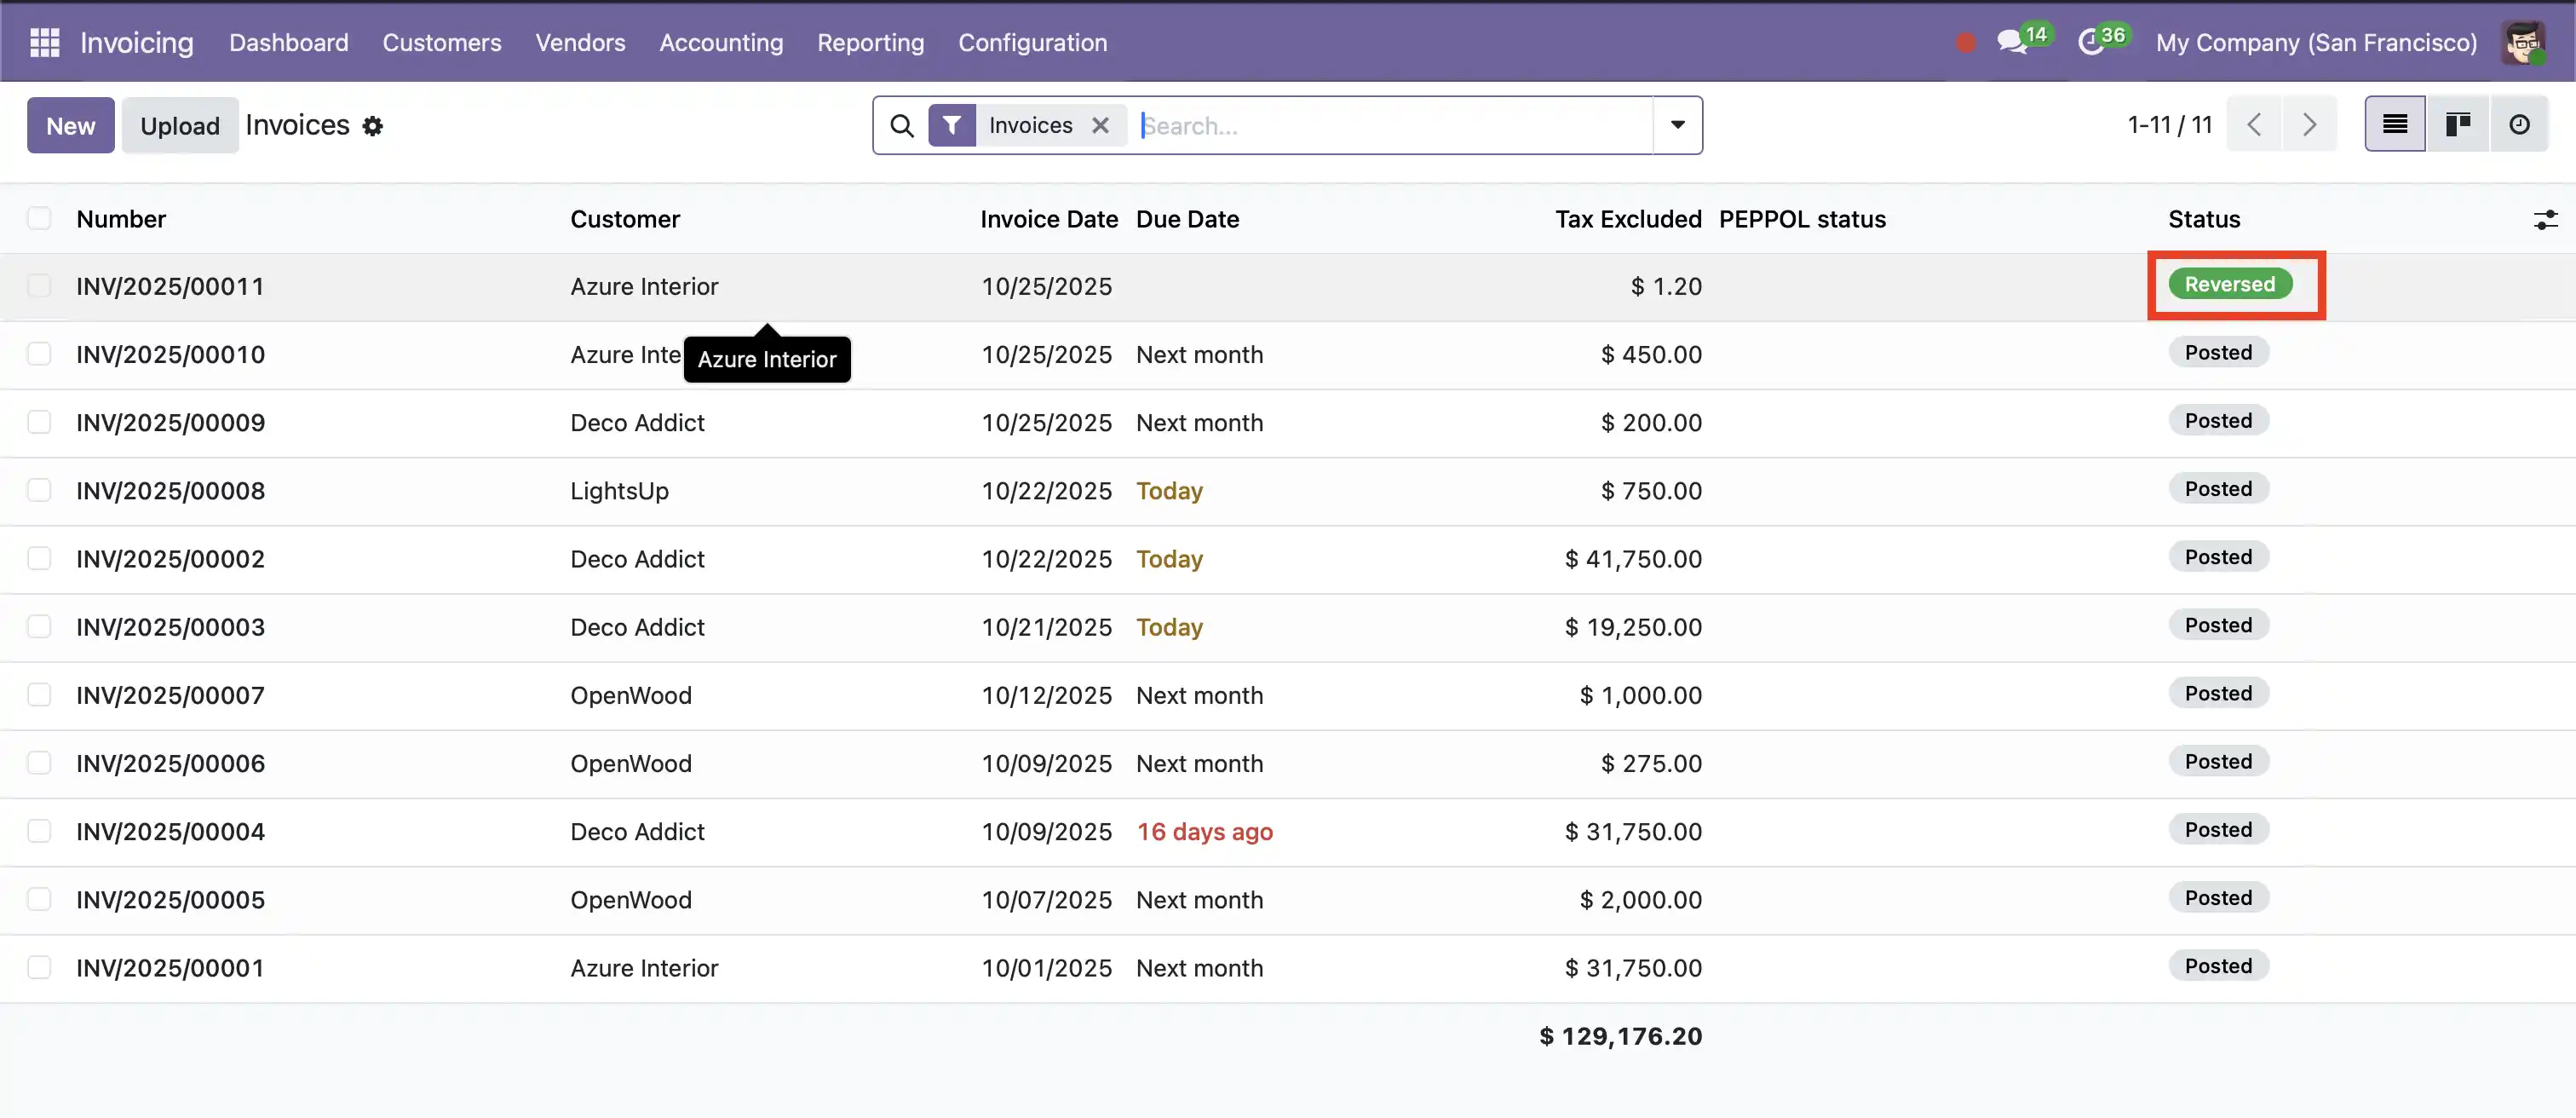Click inside the Search input field
The height and width of the screenshot is (1118, 2576).
pyautogui.click(x=1390, y=126)
